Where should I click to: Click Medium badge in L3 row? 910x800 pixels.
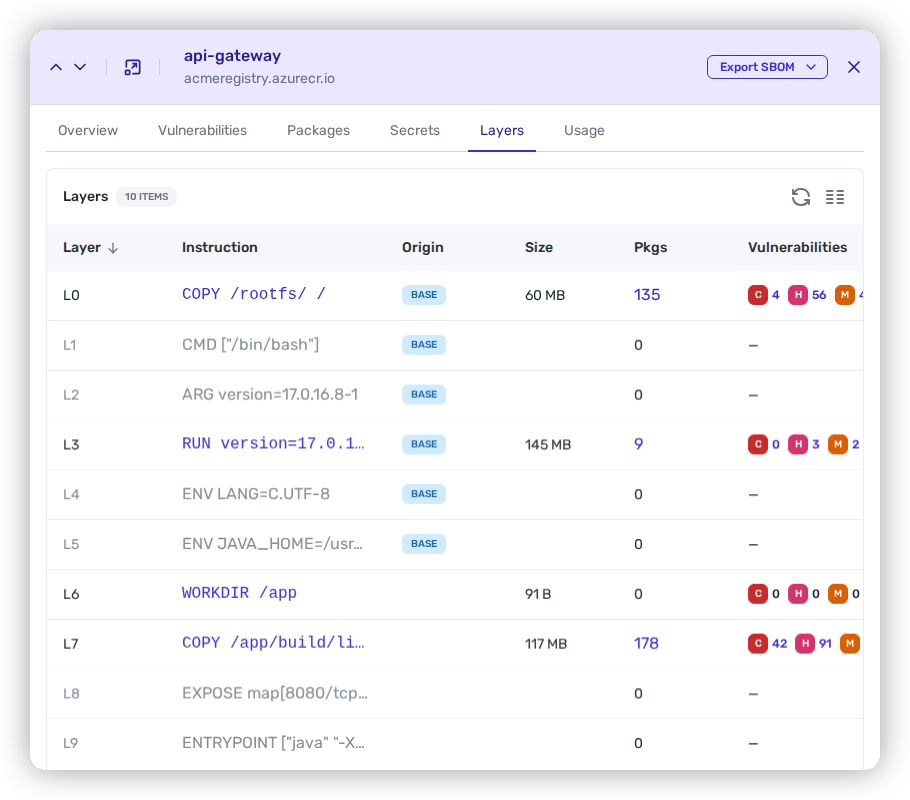[x=837, y=445]
